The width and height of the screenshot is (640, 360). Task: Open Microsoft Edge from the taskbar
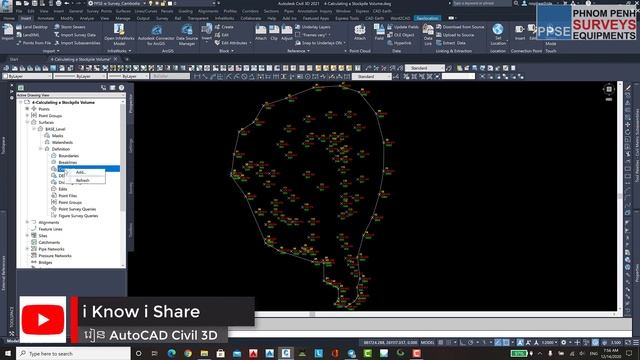coord(171,353)
